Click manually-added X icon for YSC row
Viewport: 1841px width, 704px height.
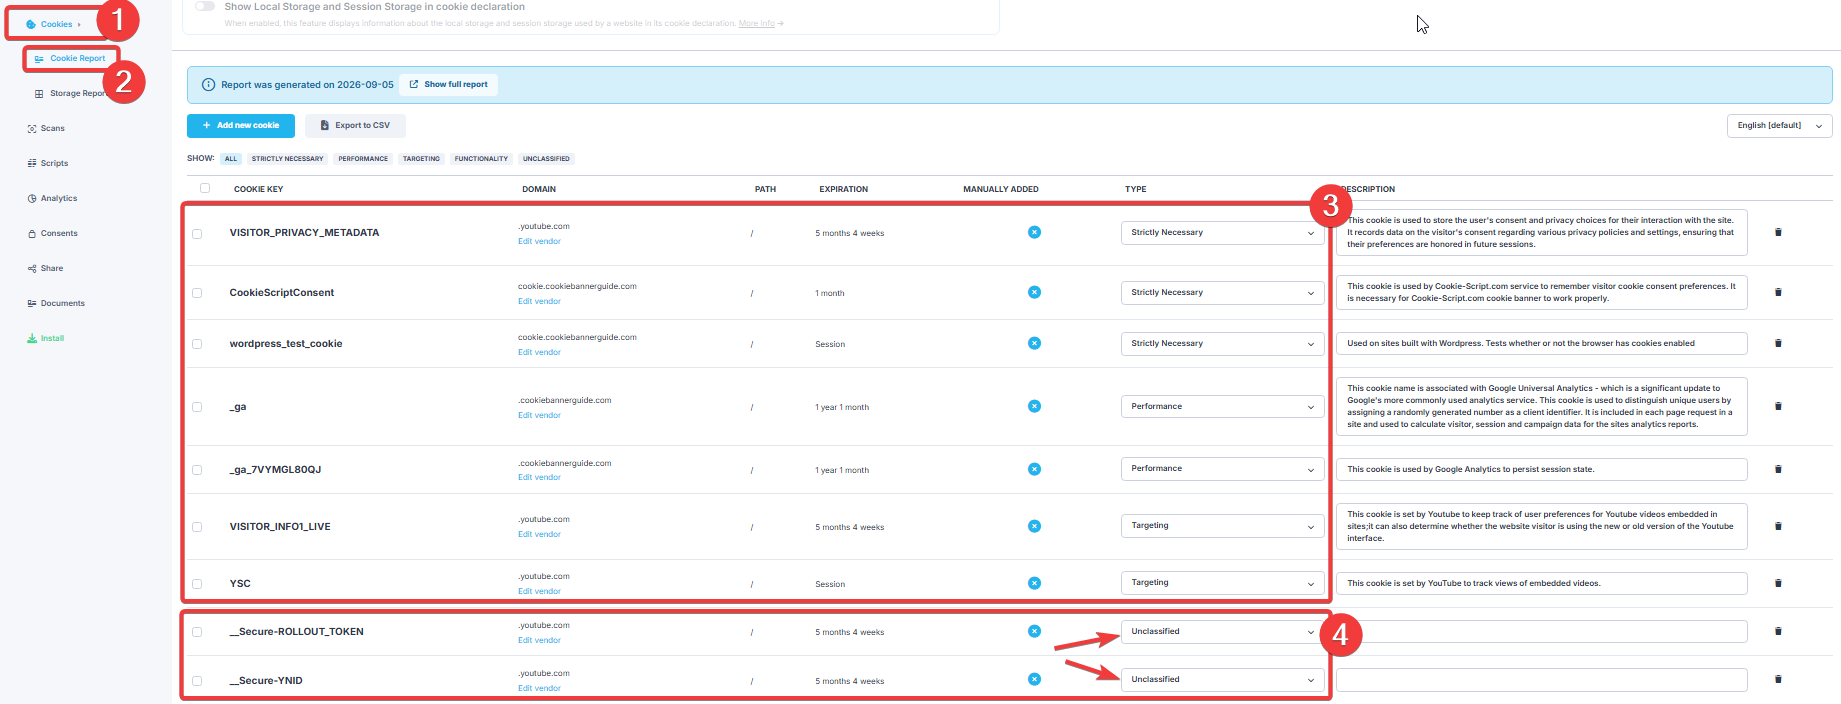pyautogui.click(x=1034, y=583)
